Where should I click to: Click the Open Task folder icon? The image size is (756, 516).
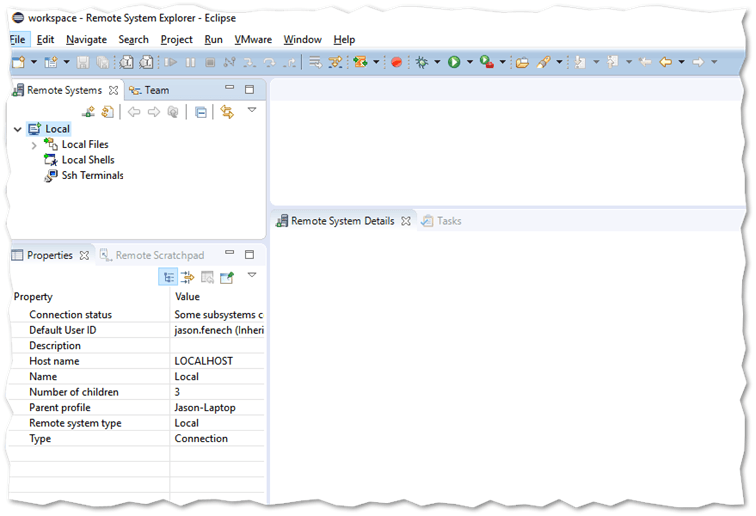522,62
